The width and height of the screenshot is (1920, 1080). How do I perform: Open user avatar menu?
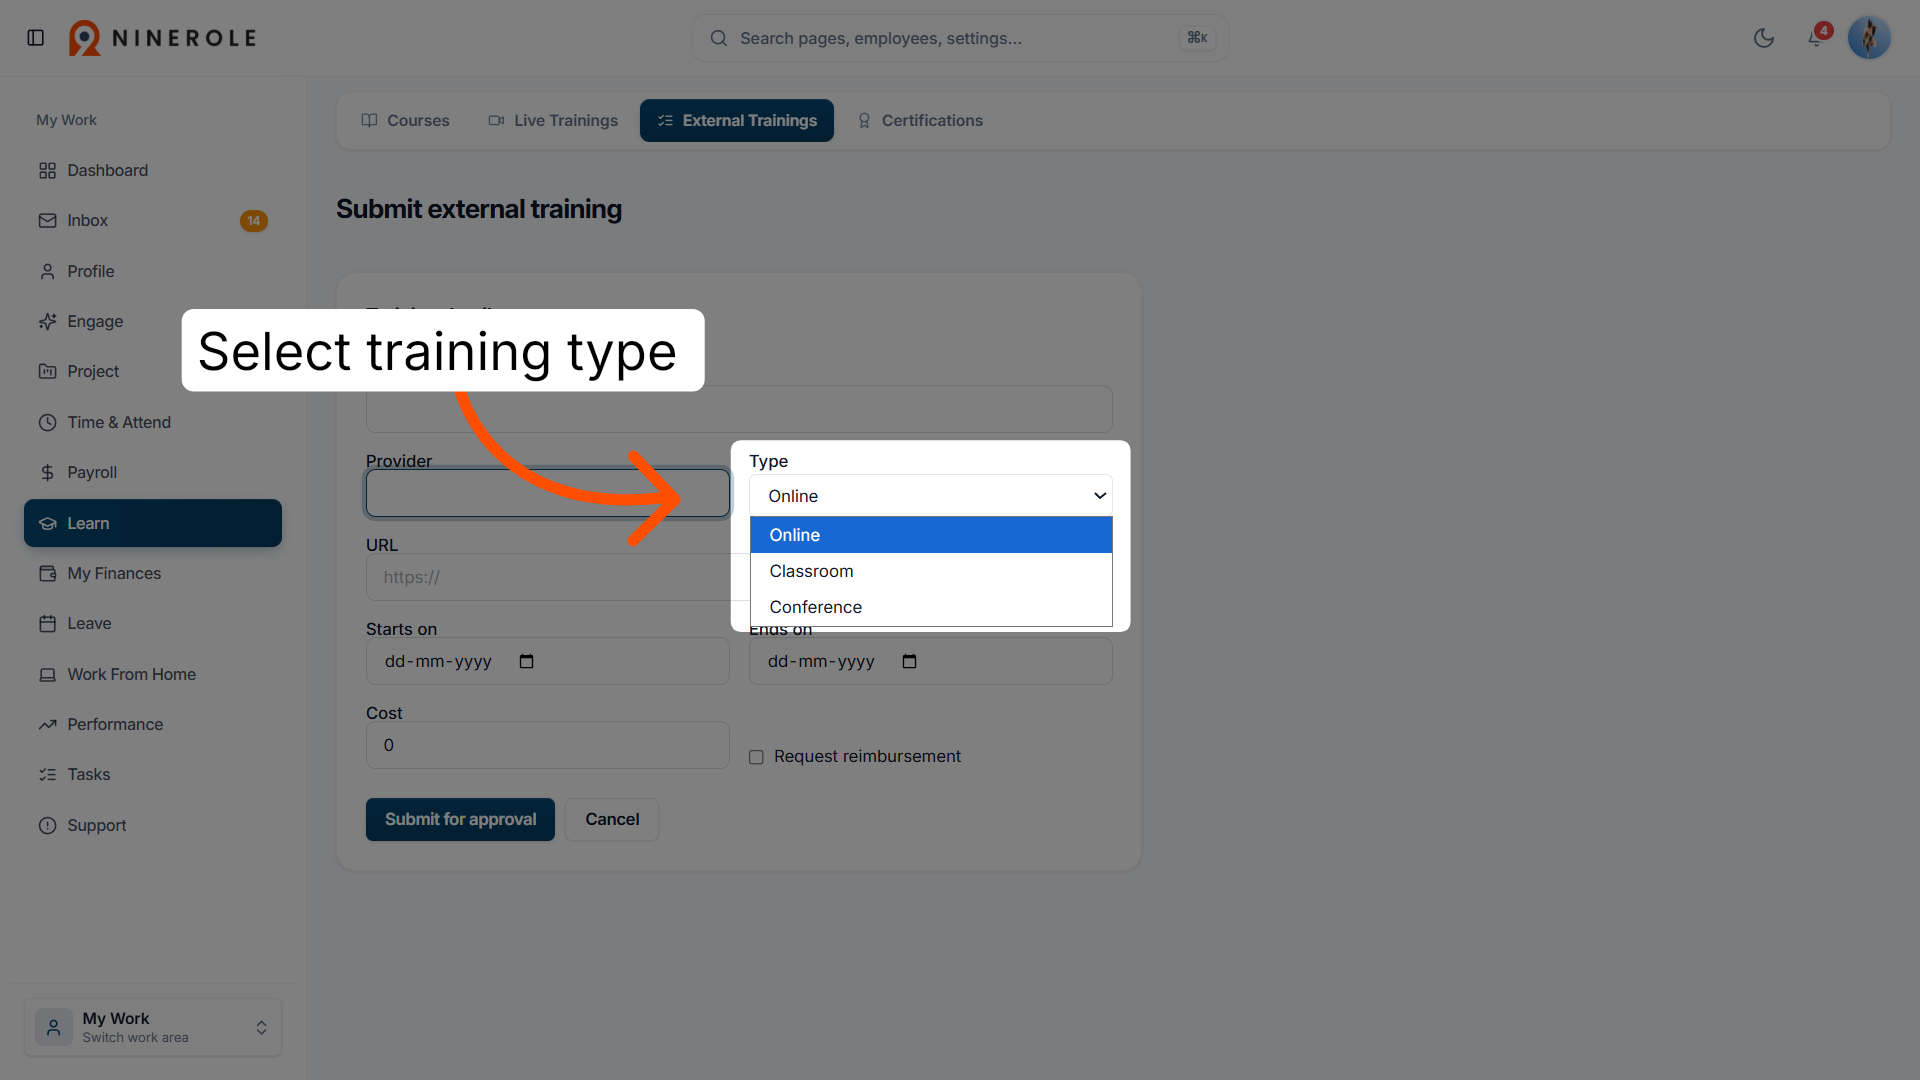tap(1869, 38)
